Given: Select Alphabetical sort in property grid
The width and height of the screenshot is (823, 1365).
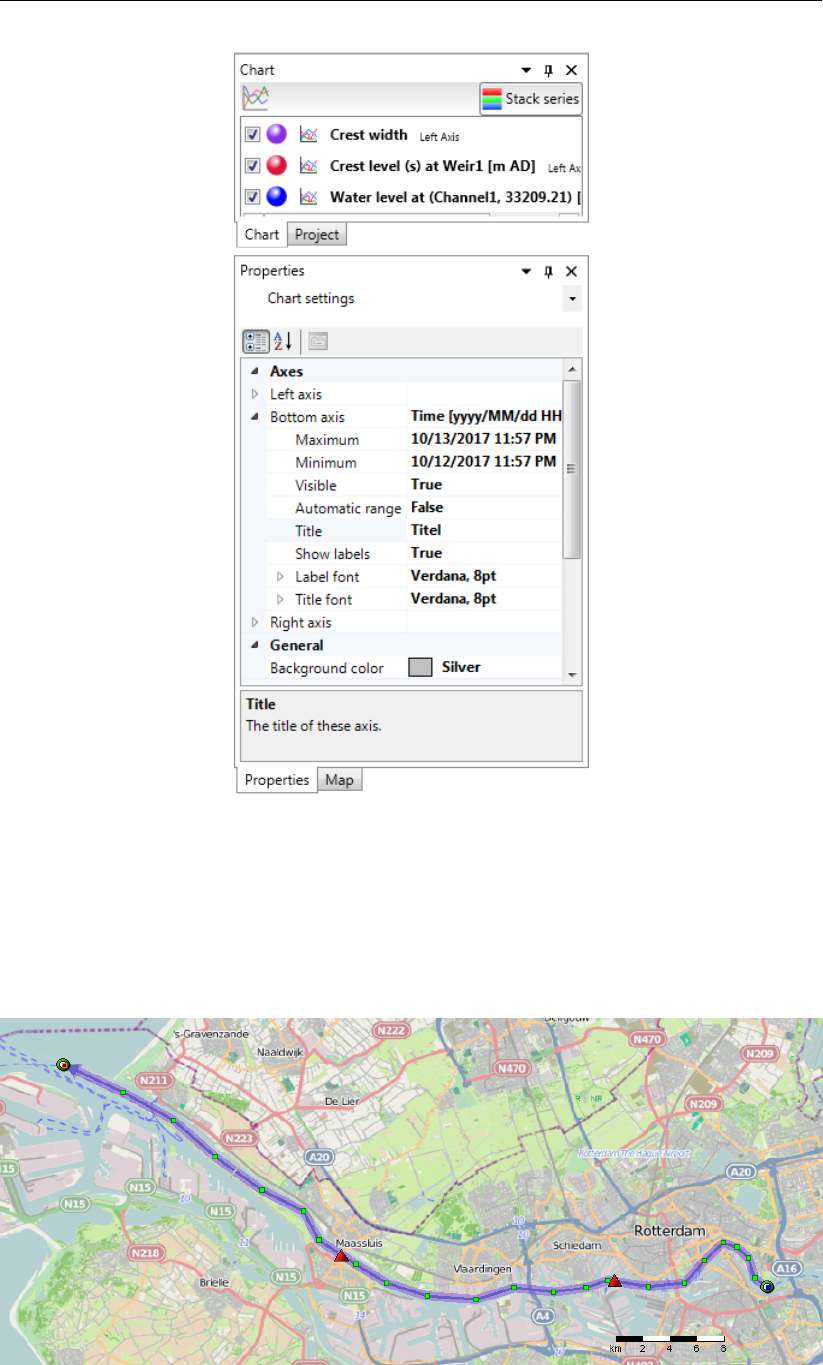Looking at the screenshot, I should 283,341.
